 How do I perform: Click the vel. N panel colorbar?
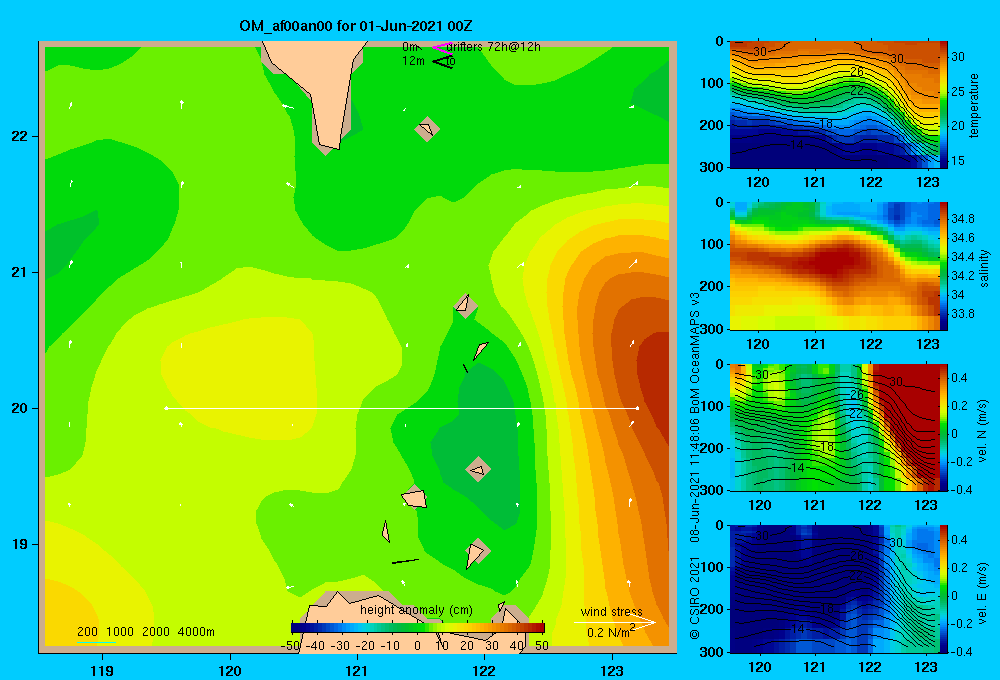[944, 427]
